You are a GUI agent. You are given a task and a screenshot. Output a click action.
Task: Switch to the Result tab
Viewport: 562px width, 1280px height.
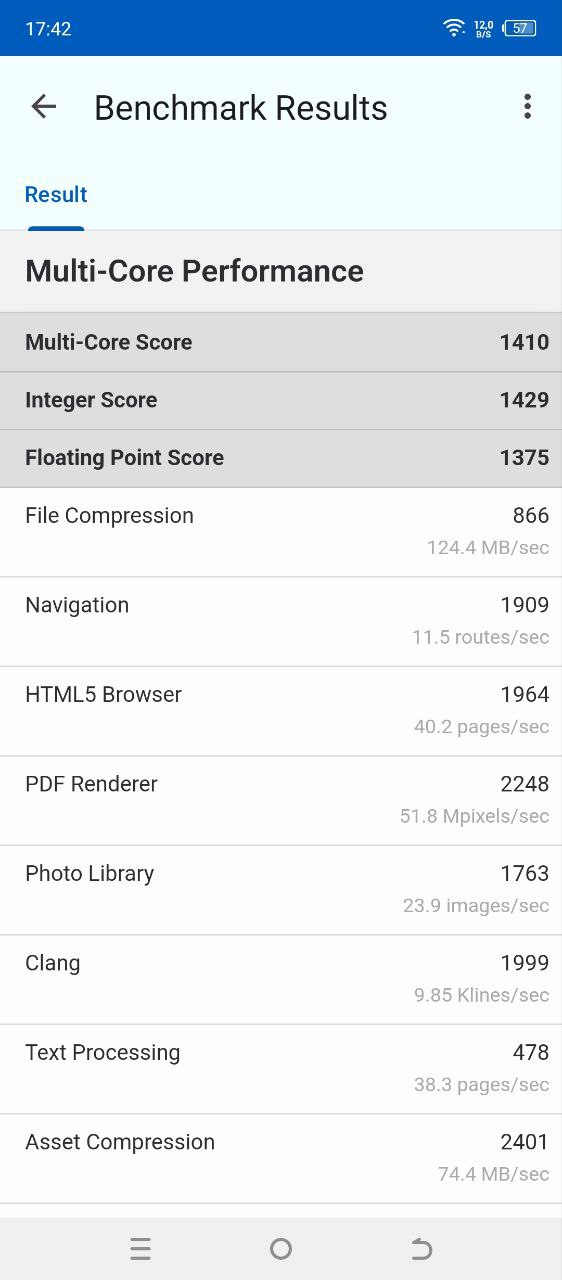coord(56,194)
